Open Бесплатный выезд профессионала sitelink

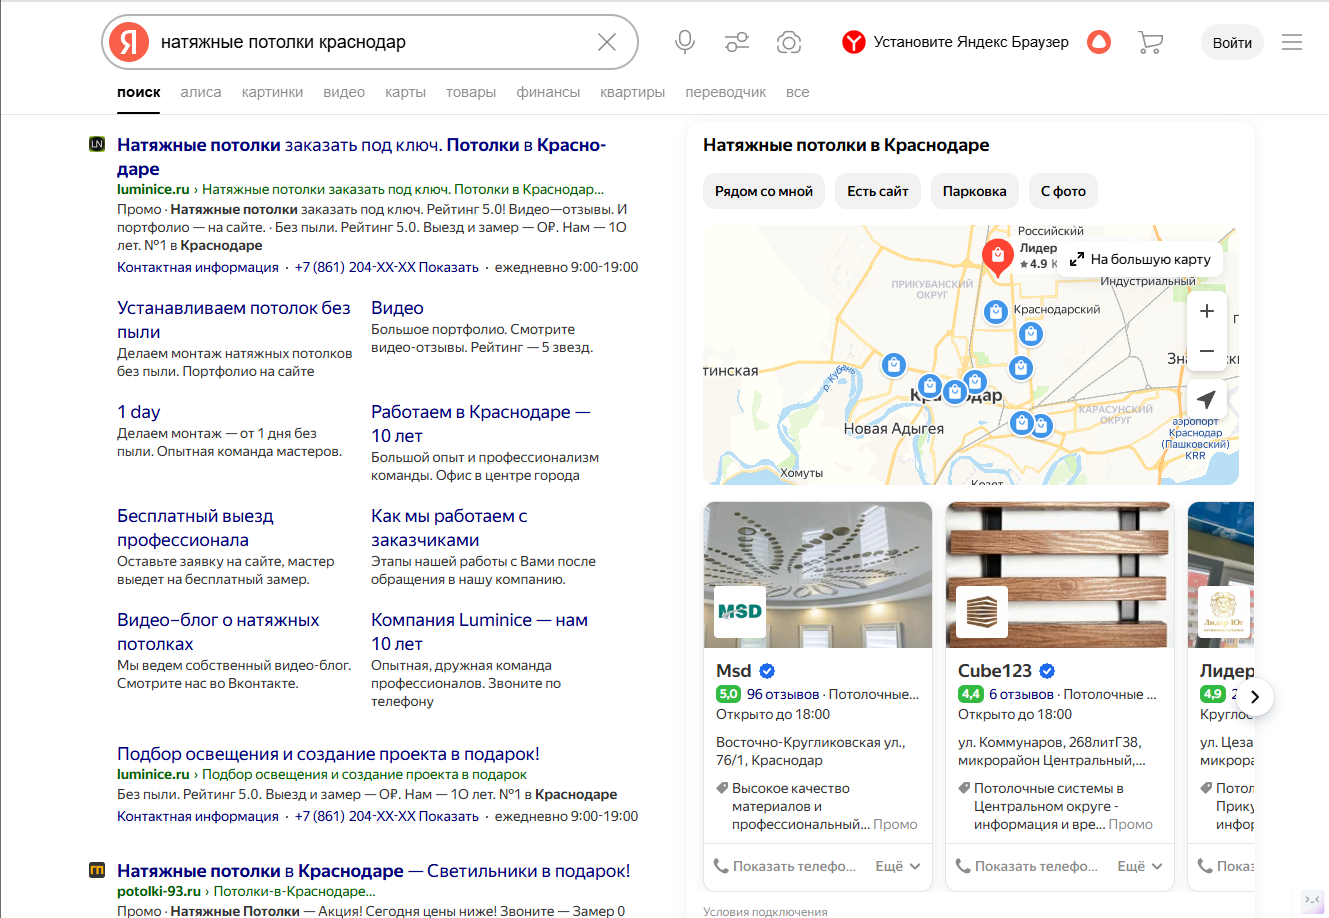click(x=195, y=528)
